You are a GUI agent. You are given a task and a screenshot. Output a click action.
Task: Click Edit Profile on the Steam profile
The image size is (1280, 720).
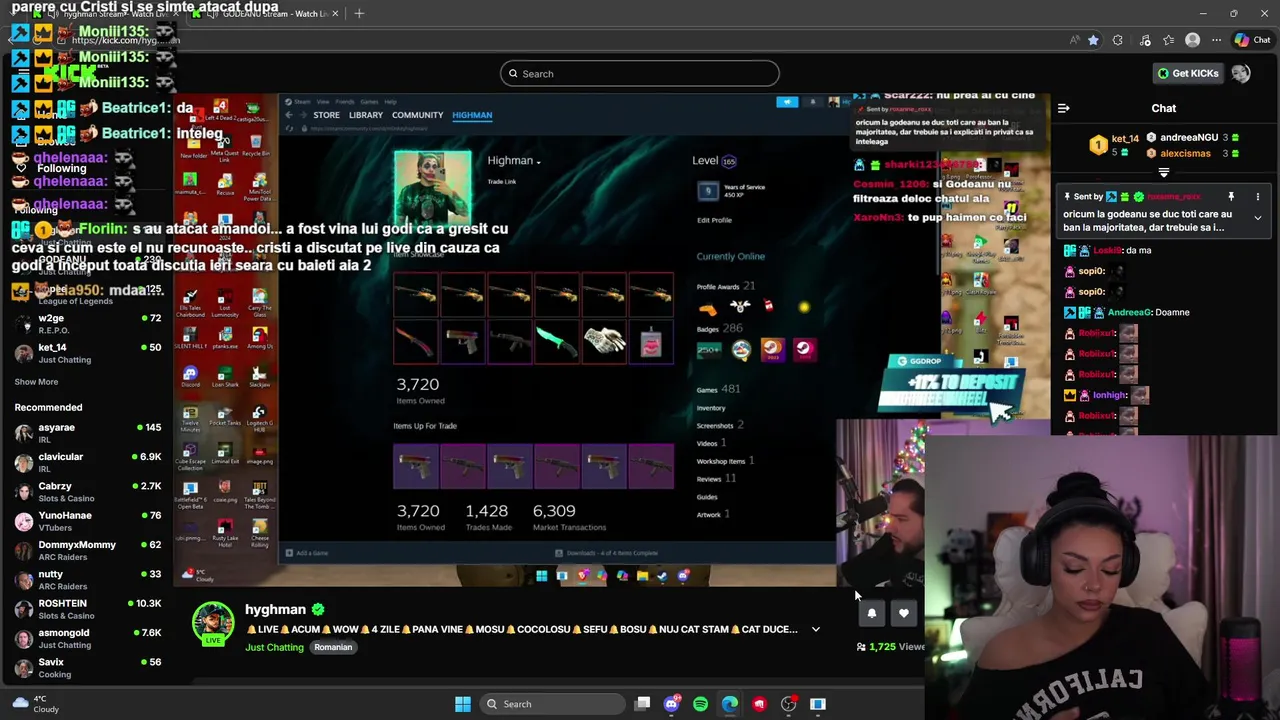[714, 220]
